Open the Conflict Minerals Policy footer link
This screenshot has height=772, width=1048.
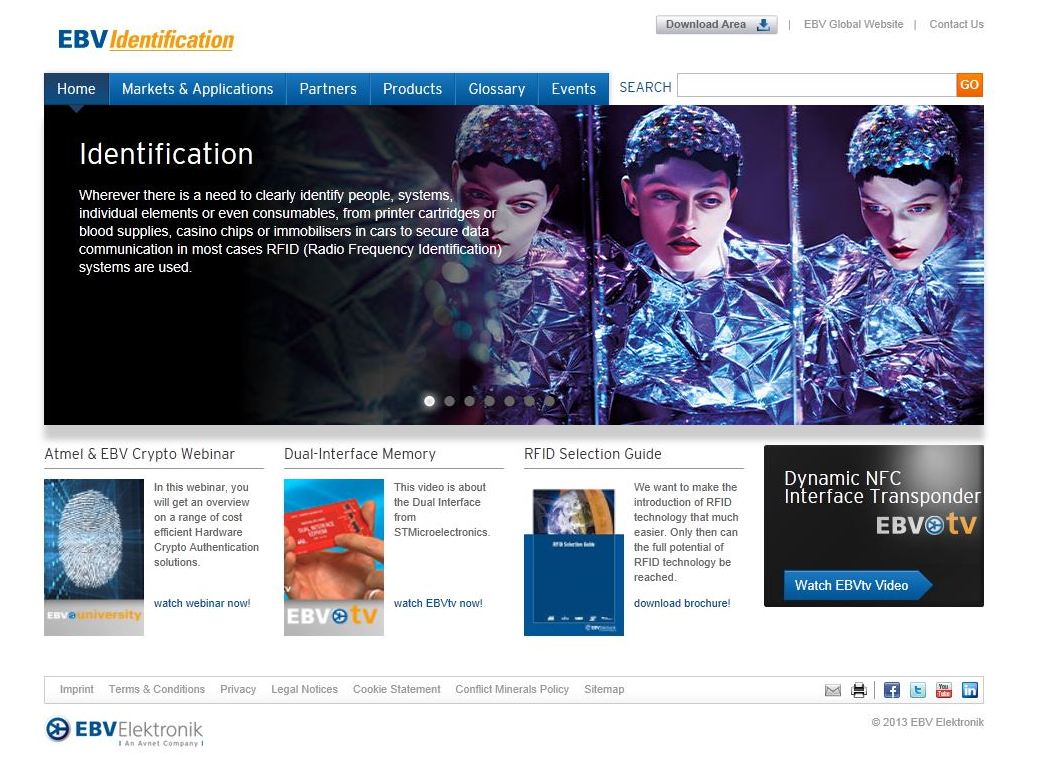coord(512,689)
